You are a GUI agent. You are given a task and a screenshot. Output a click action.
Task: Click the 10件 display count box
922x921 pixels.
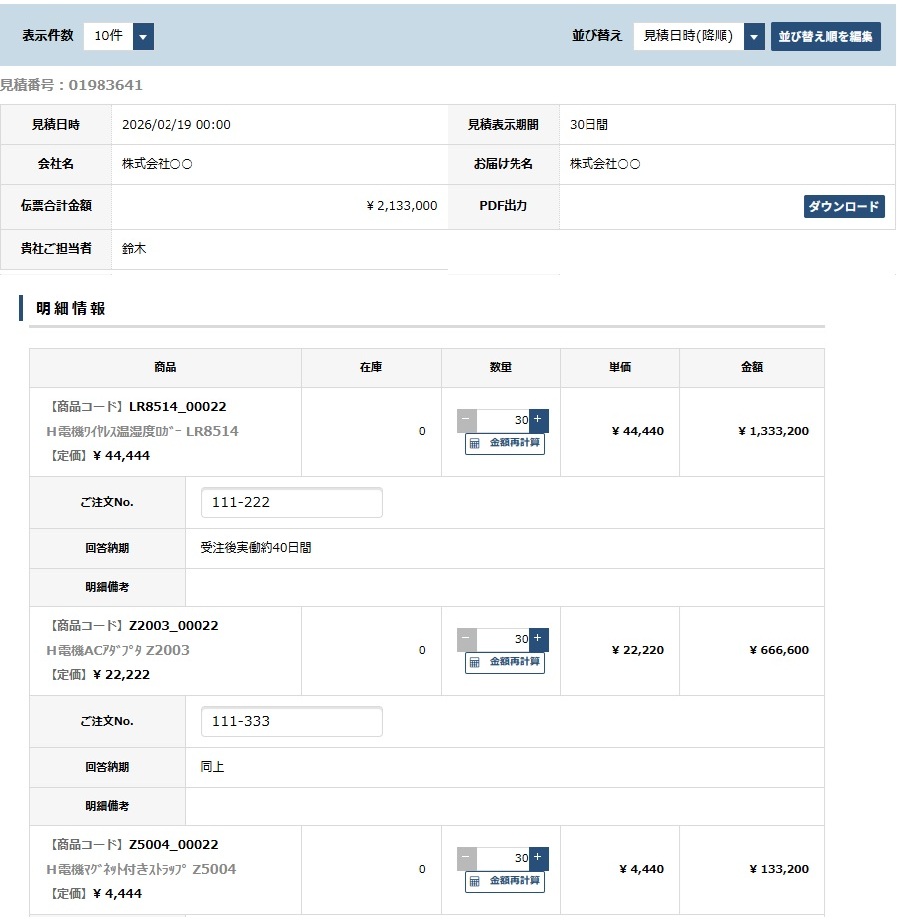(107, 37)
